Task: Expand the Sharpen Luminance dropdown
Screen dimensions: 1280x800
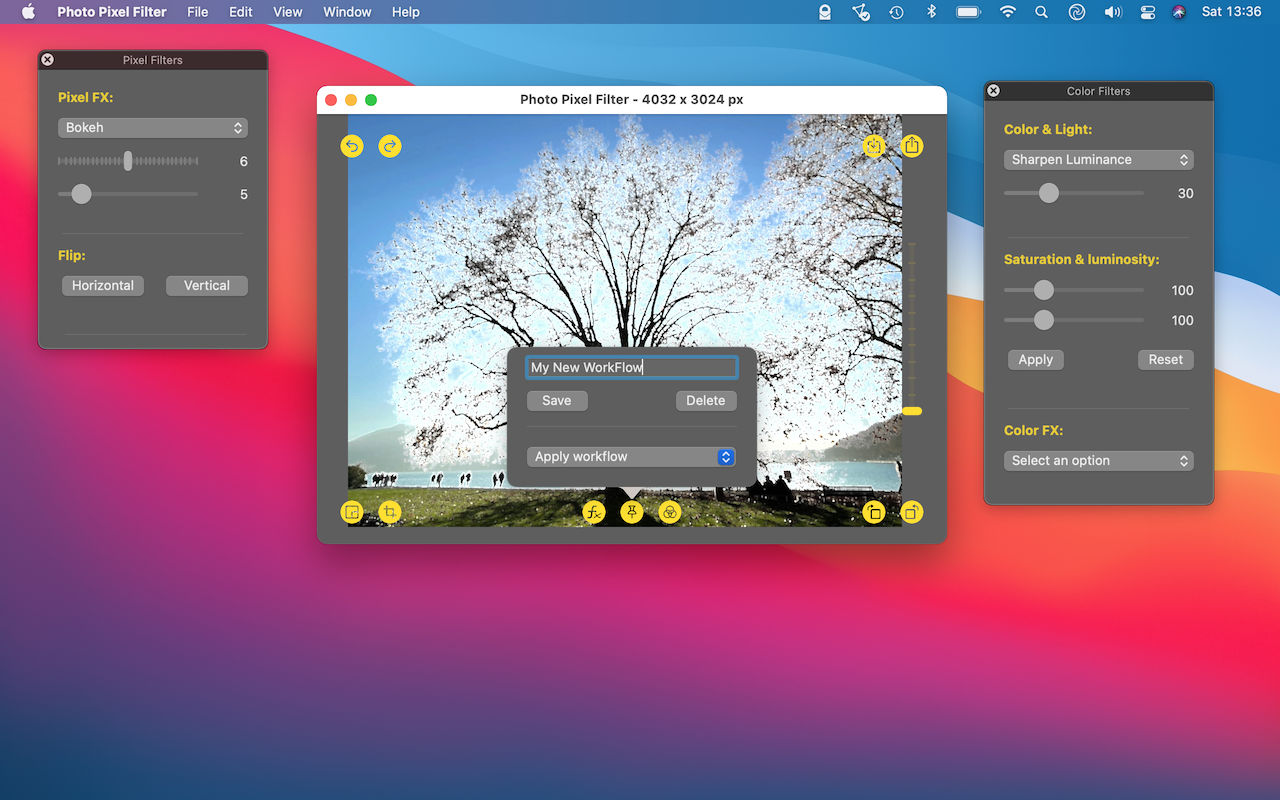Action: pyautogui.click(x=1098, y=160)
